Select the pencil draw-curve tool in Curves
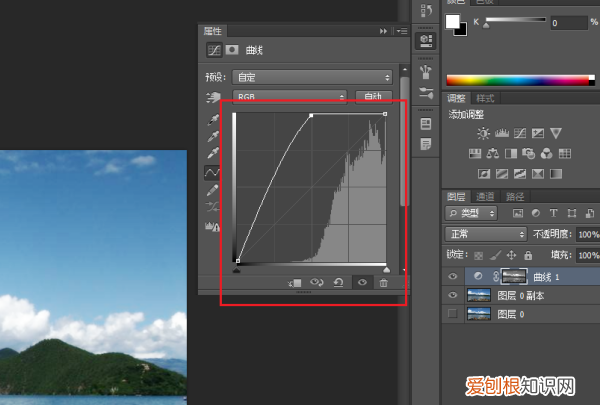Screen dimensions: 600x405 tap(212, 190)
